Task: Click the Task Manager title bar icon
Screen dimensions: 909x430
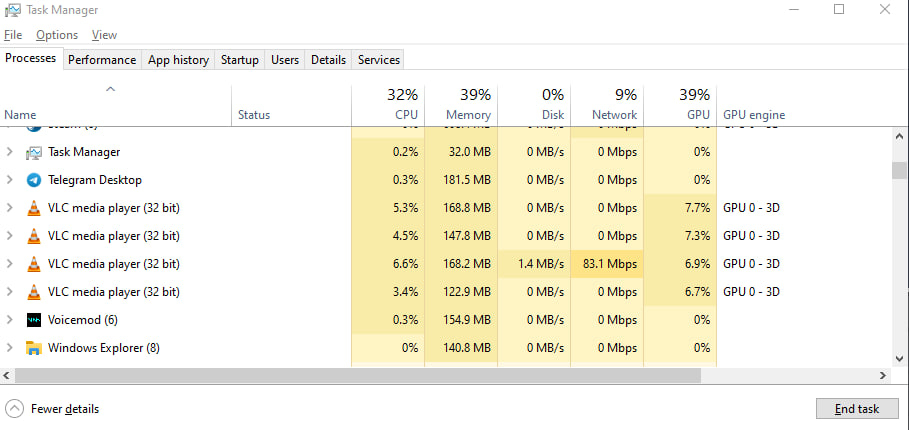Action: [12, 10]
